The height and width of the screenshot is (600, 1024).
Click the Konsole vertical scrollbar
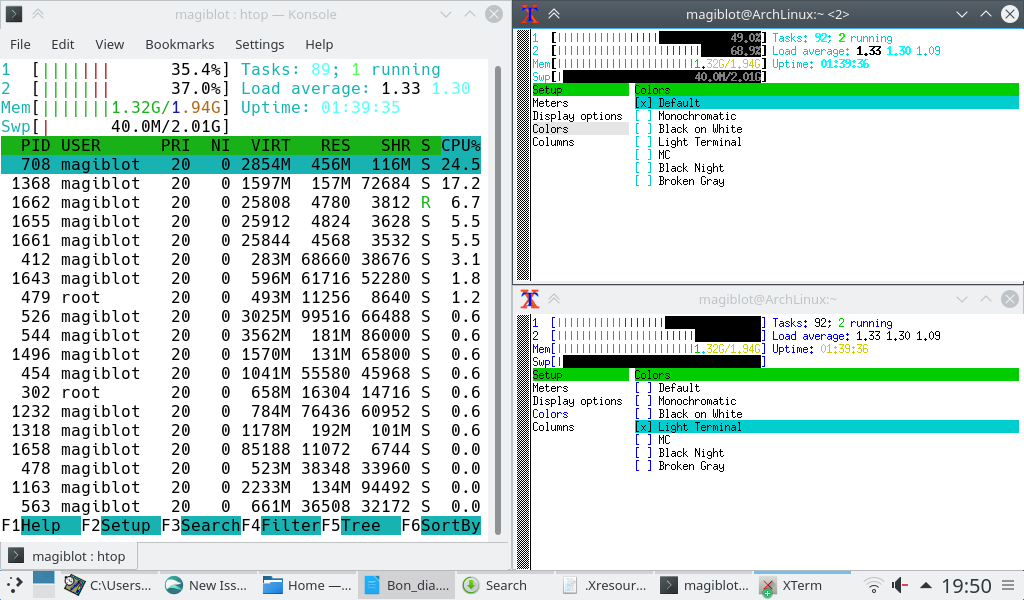[x=498, y=300]
